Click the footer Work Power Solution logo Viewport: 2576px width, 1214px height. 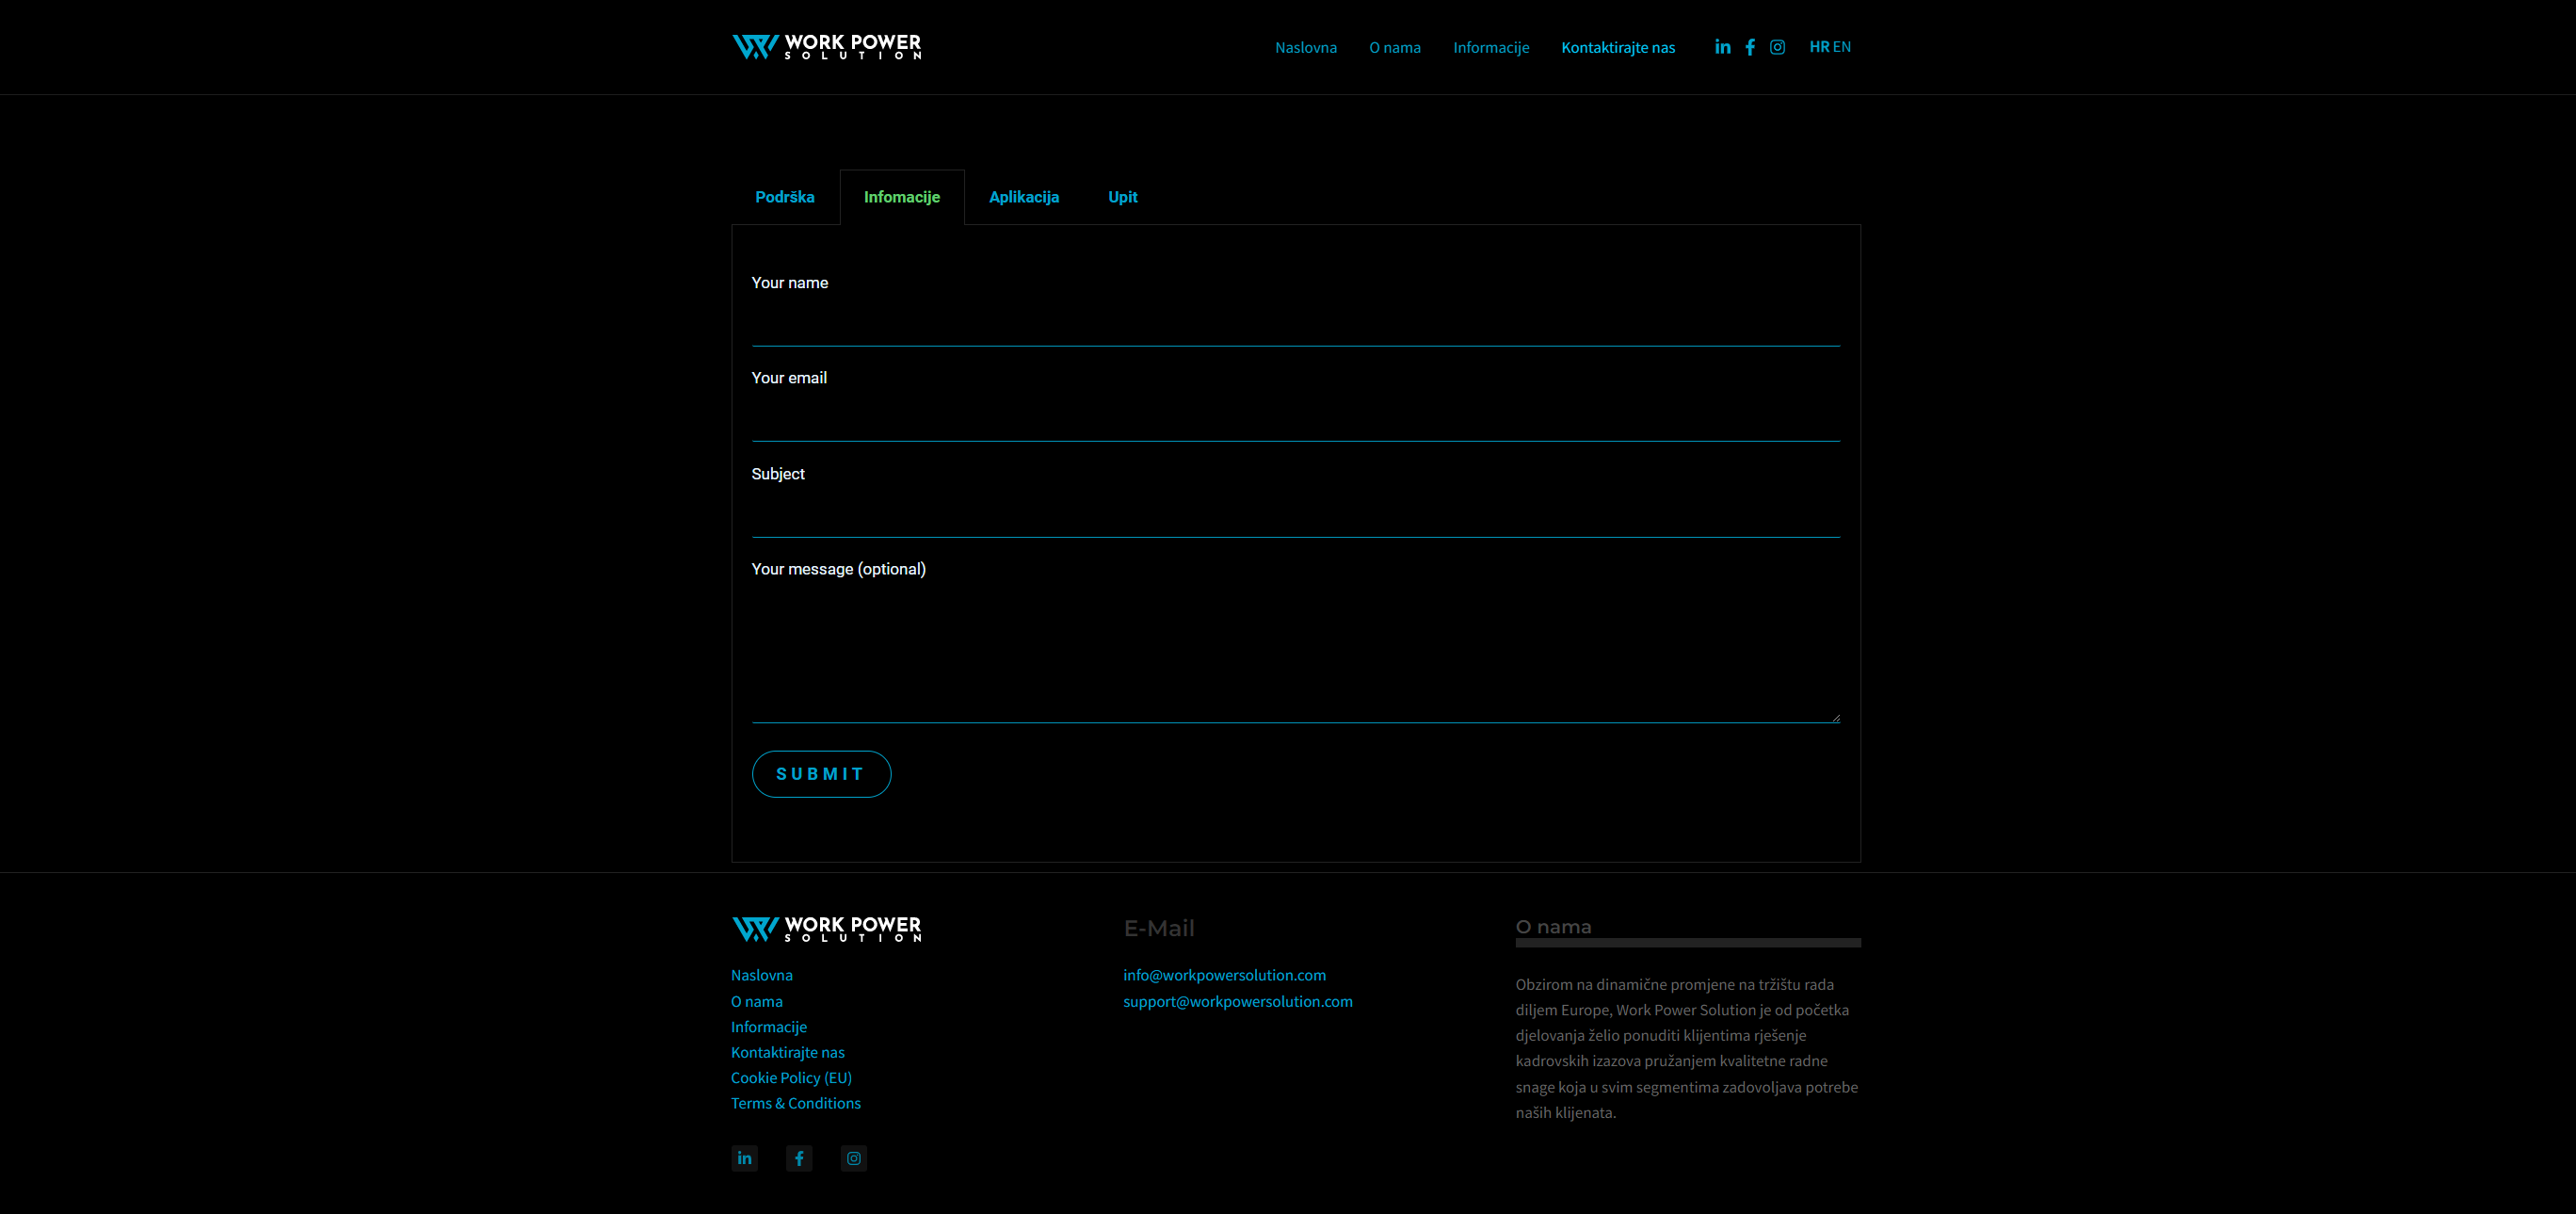tap(826, 929)
